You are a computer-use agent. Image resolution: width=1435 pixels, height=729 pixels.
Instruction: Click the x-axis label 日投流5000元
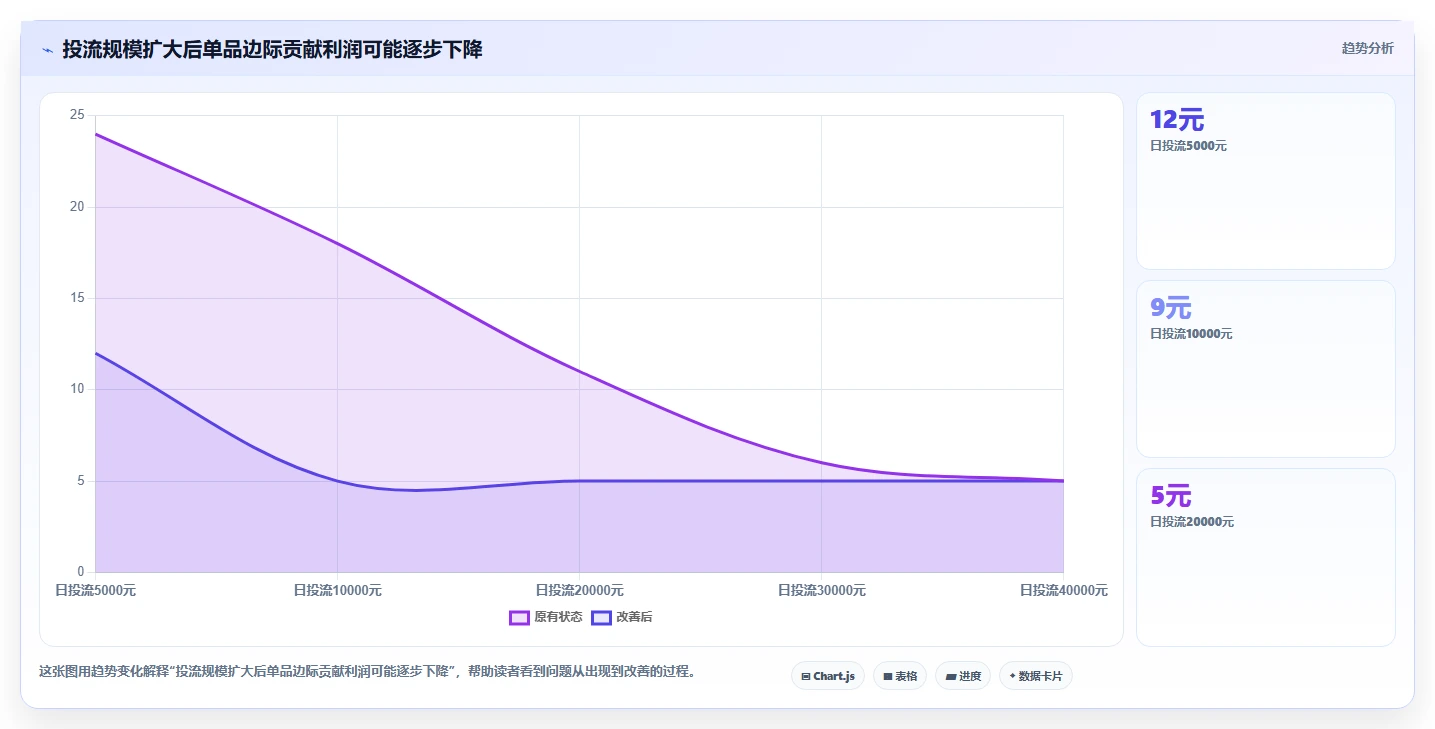point(96,590)
